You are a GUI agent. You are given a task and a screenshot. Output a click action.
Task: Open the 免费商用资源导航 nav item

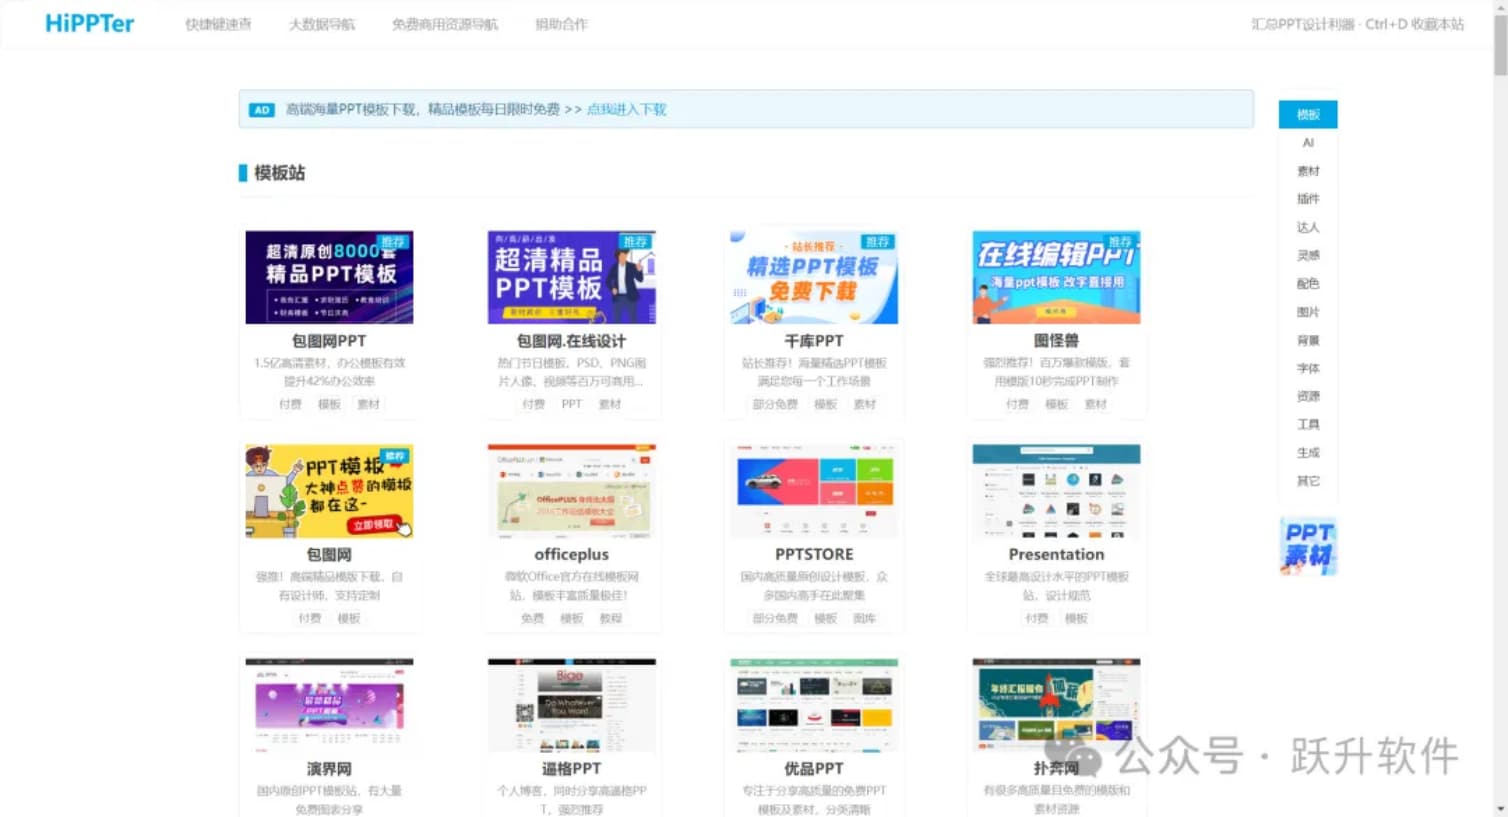coord(445,24)
